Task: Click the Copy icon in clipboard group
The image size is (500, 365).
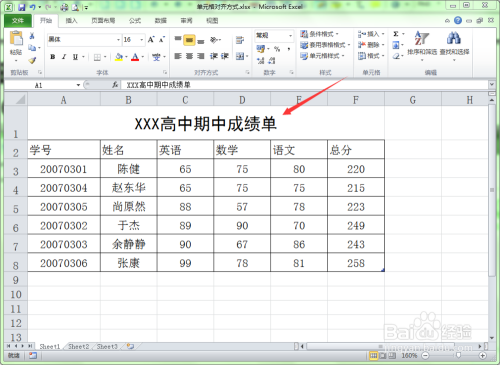Action: pyautogui.click(x=32, y=48)
